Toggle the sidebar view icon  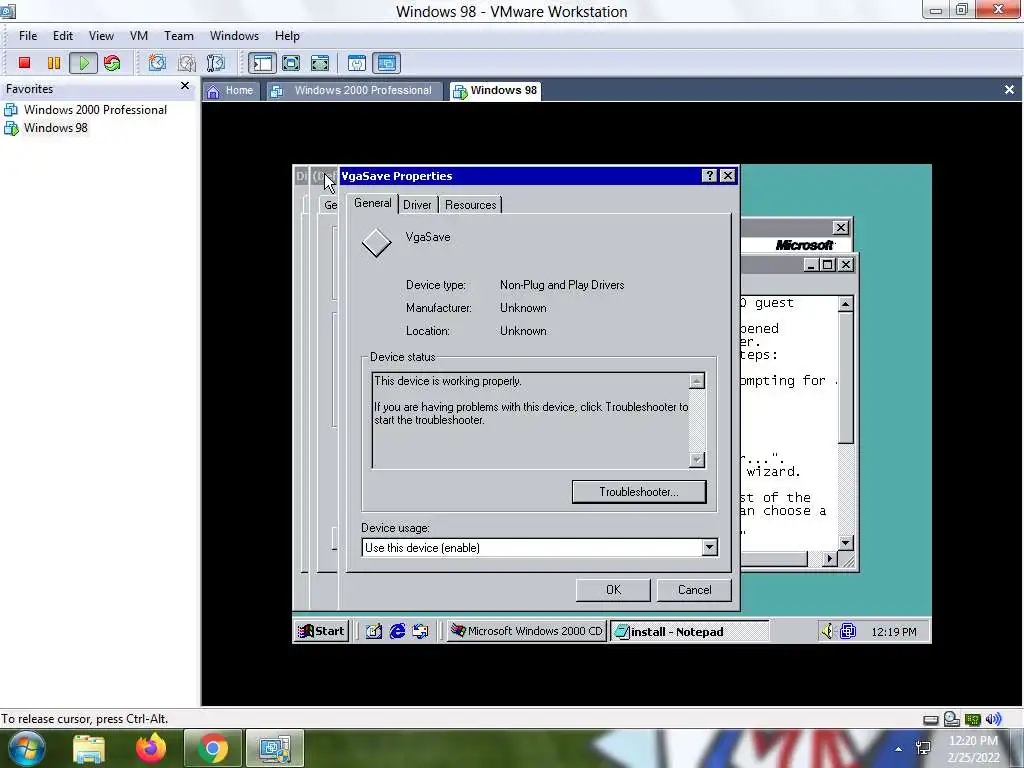pyautogui.click(x=262, y=63)
